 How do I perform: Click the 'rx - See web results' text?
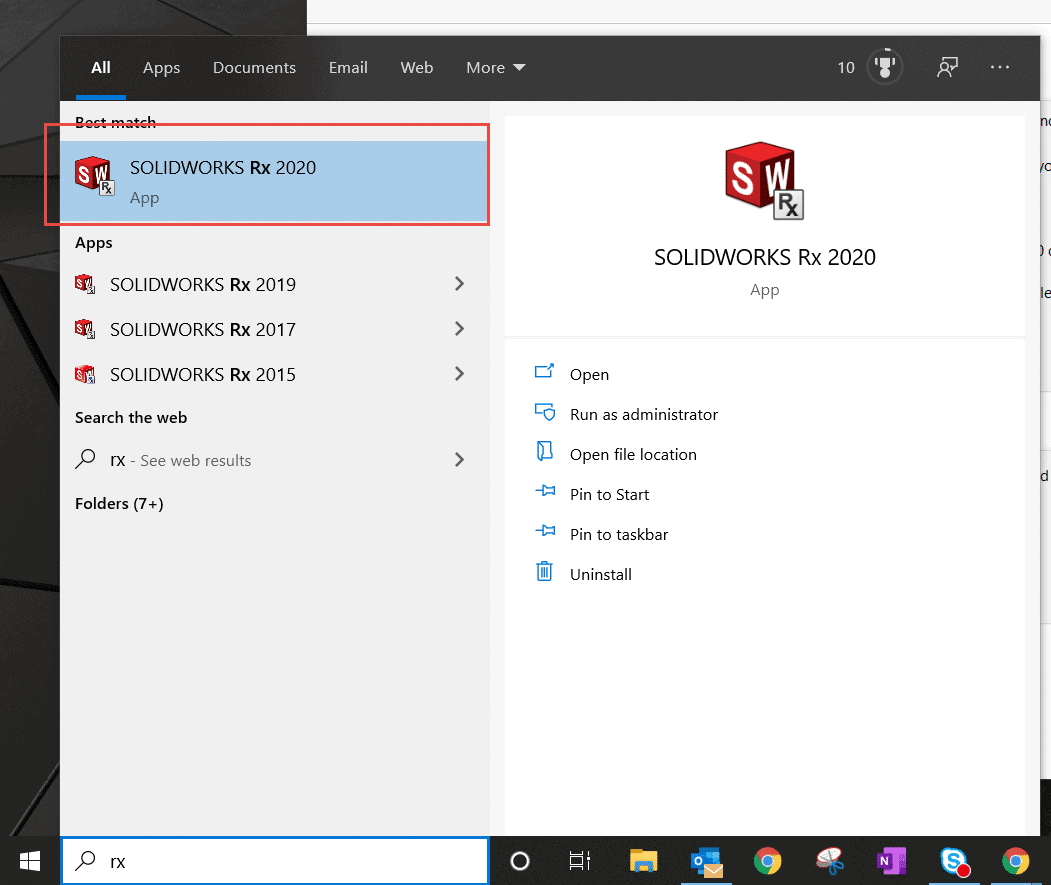coord(180,460)
